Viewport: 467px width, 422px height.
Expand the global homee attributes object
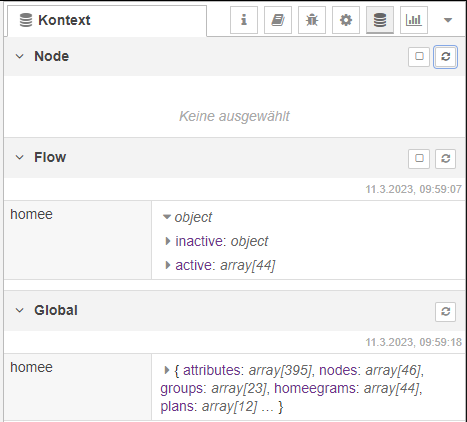coord(167,370)
